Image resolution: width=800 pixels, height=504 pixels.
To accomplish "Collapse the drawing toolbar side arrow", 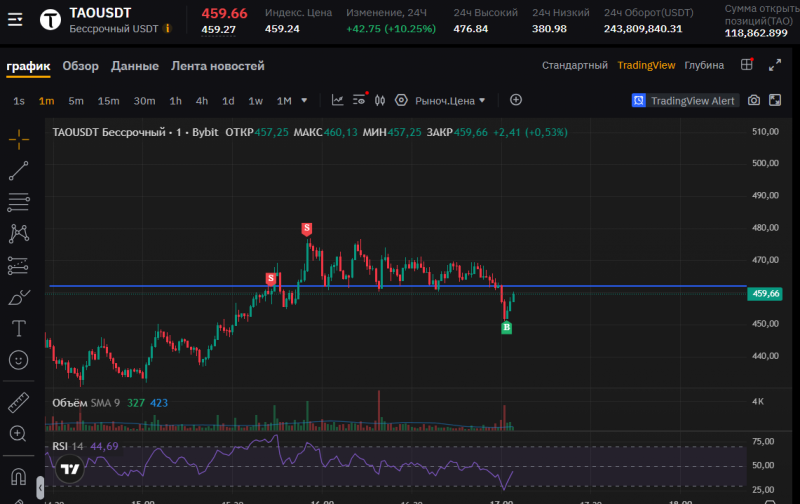I will 40,488.
